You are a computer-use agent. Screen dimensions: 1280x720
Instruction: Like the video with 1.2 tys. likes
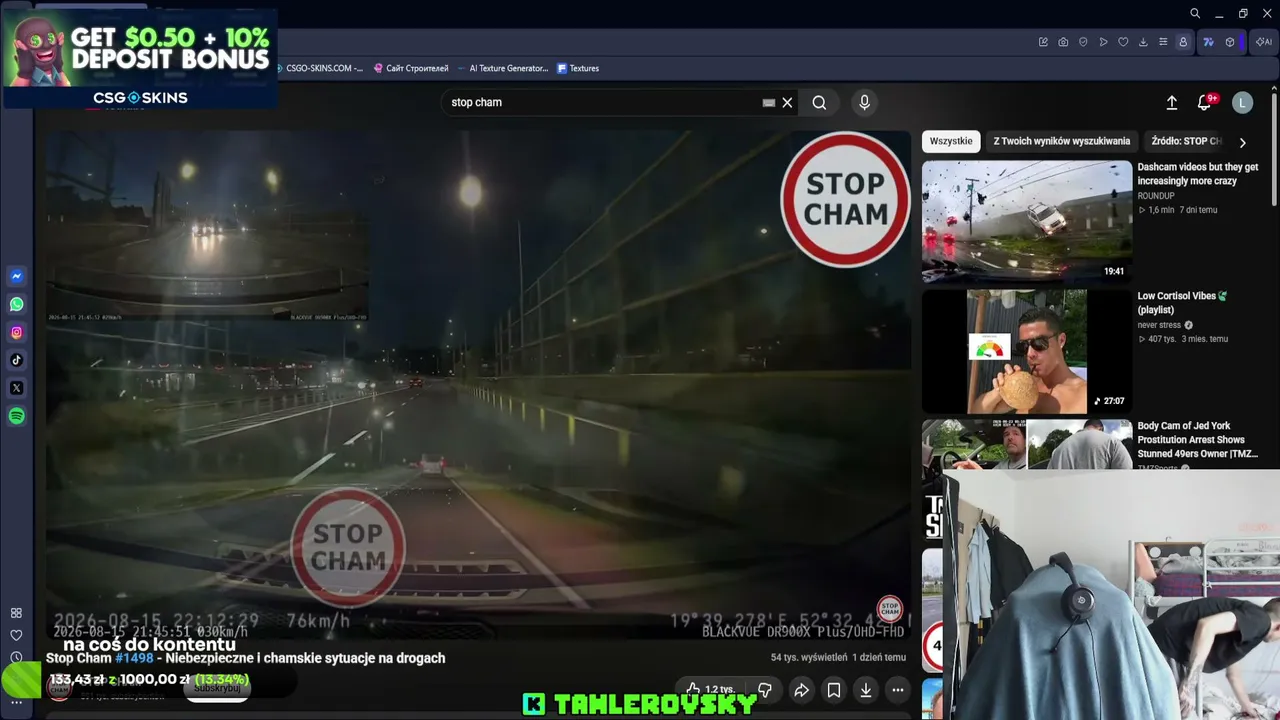pos(711,690)
